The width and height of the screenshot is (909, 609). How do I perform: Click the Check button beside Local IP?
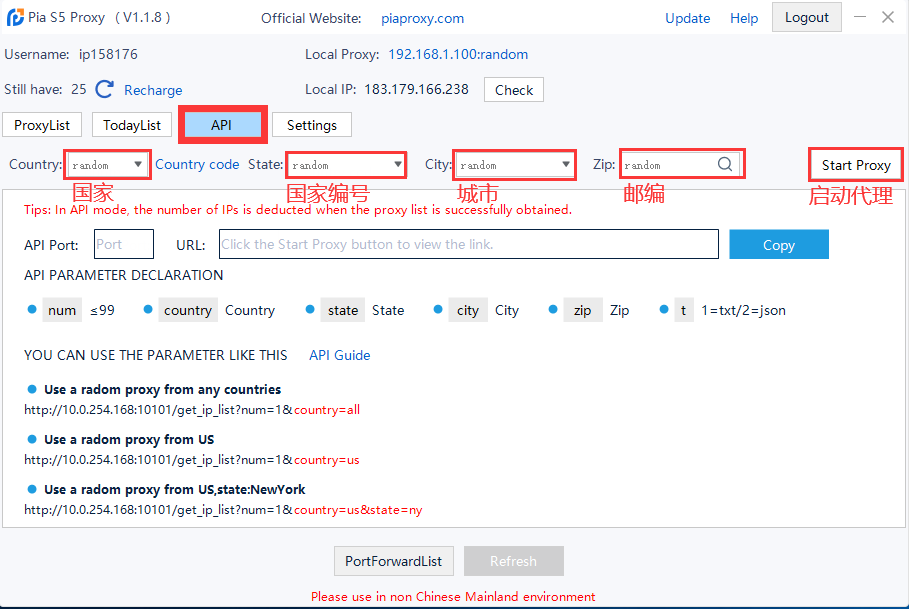[x=514, y=90]
